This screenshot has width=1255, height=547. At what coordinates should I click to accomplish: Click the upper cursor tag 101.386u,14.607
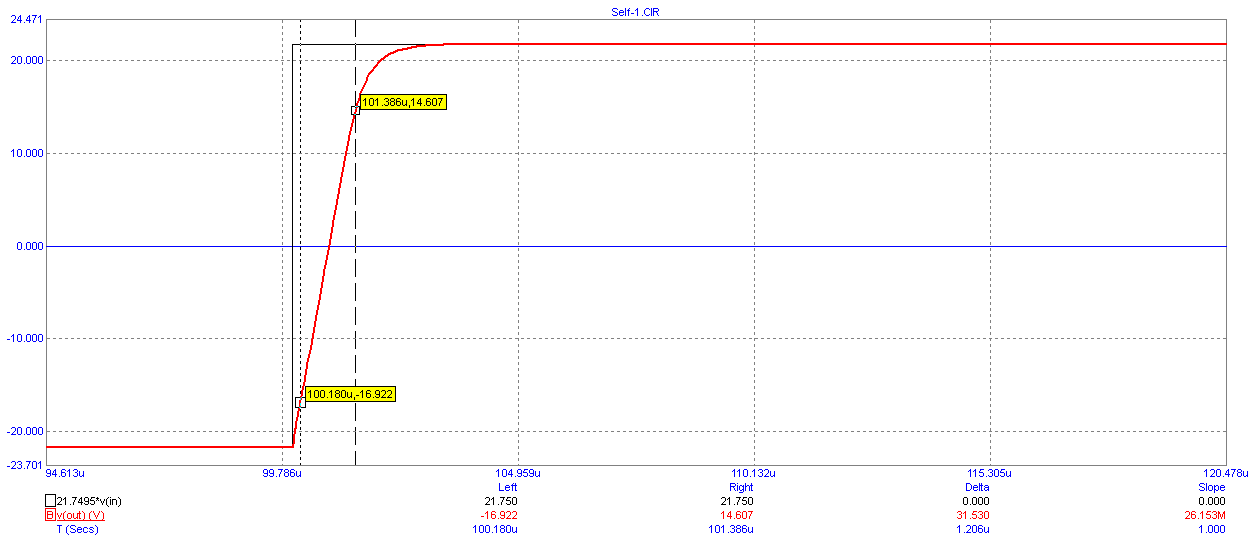point(402,102)
